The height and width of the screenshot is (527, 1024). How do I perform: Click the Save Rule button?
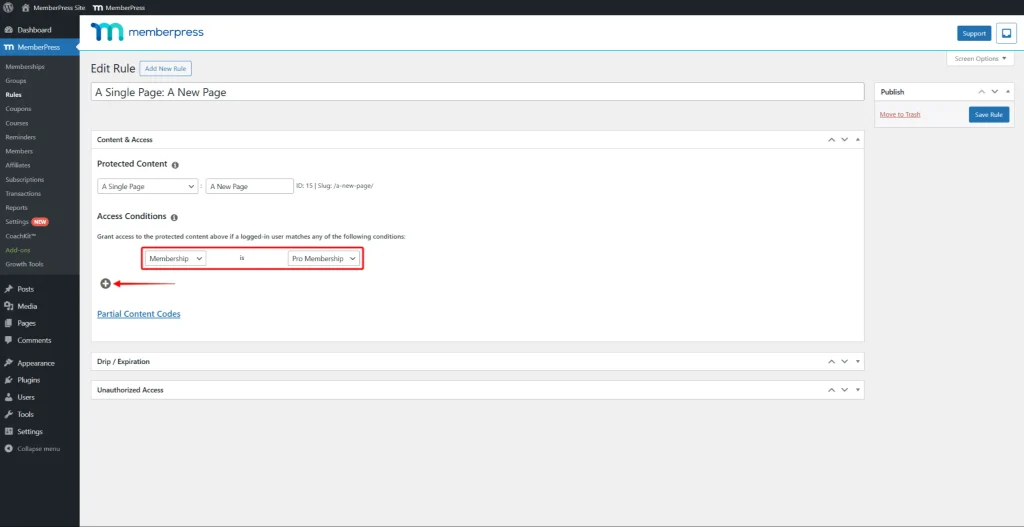[x=989, y=114]
